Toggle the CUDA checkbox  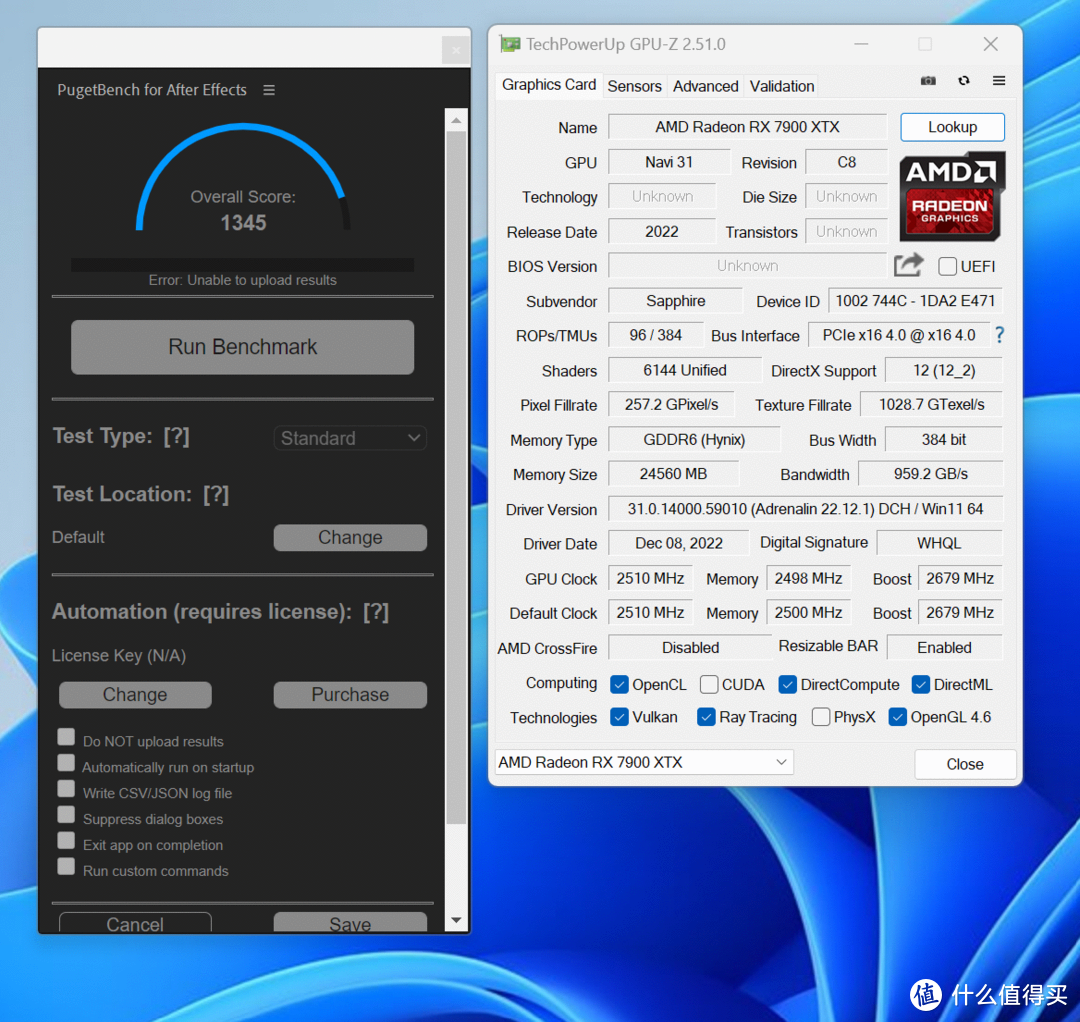pyautogui.click(x=709, y=685)
